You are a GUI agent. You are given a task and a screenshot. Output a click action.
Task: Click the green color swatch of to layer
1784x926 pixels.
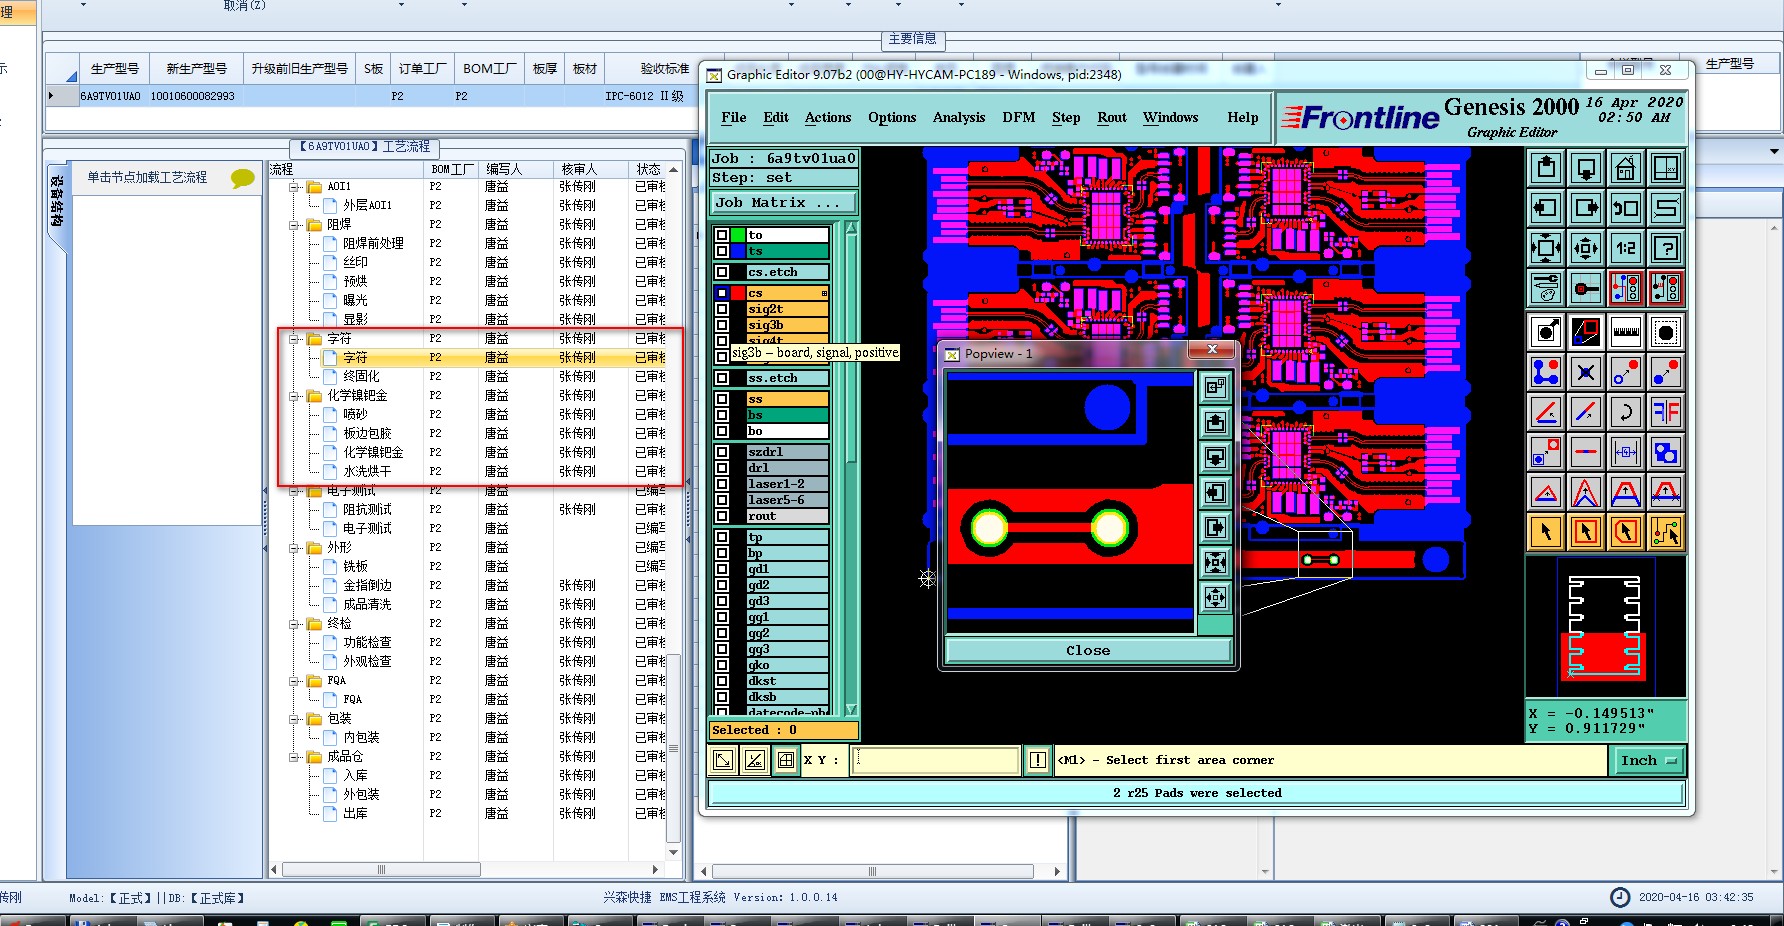click(738, 235)
